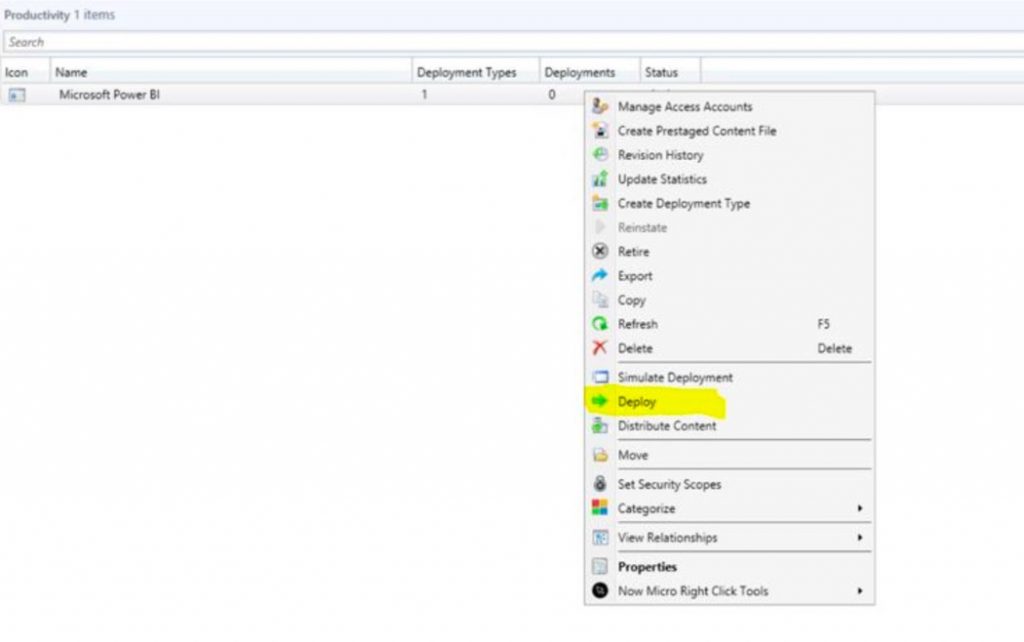Sort by the Deployments column header
Screen dimensions: 1024x642
pos(590,72)
